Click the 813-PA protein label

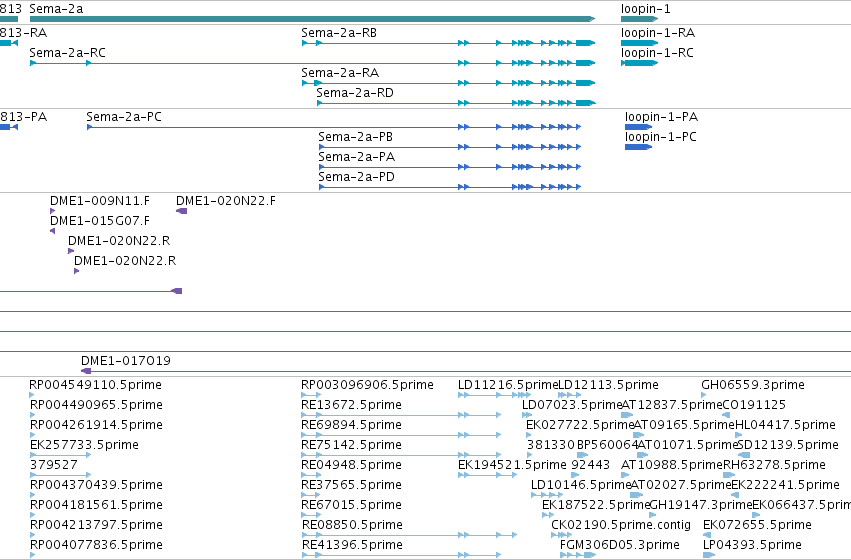(x=23, y=117)
